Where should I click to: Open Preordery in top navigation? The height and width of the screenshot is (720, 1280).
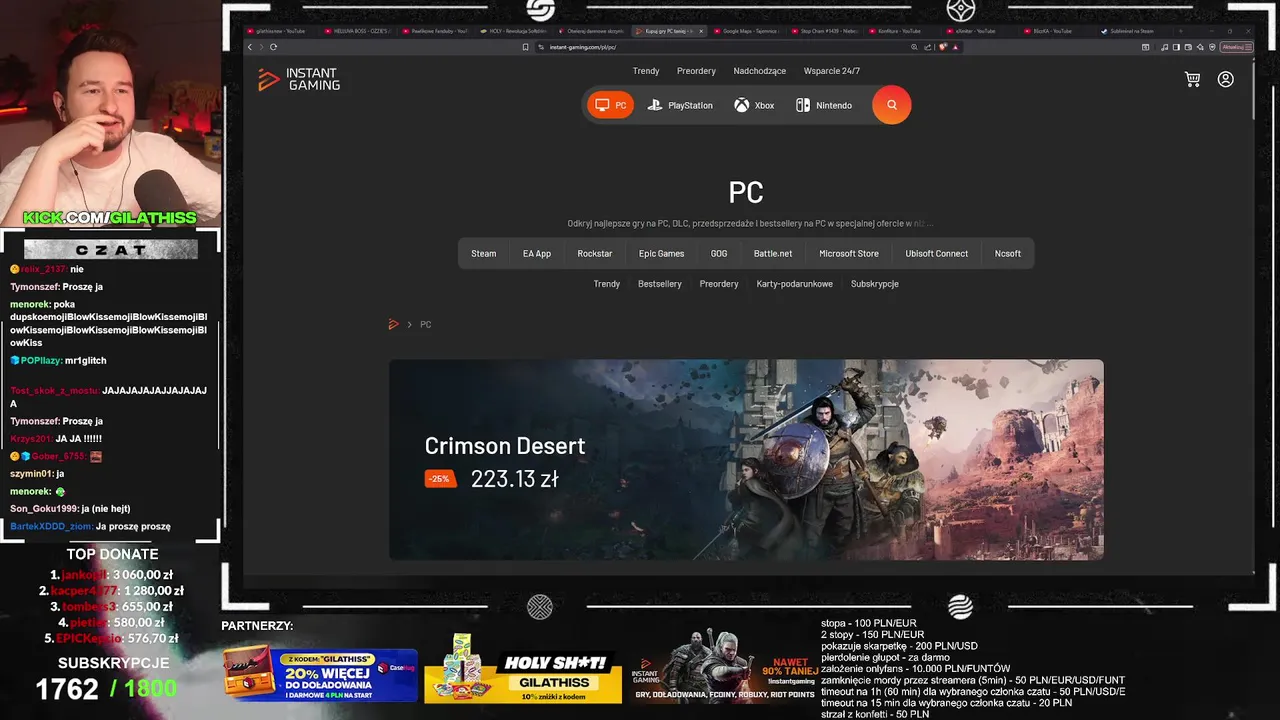pos(696,71)
